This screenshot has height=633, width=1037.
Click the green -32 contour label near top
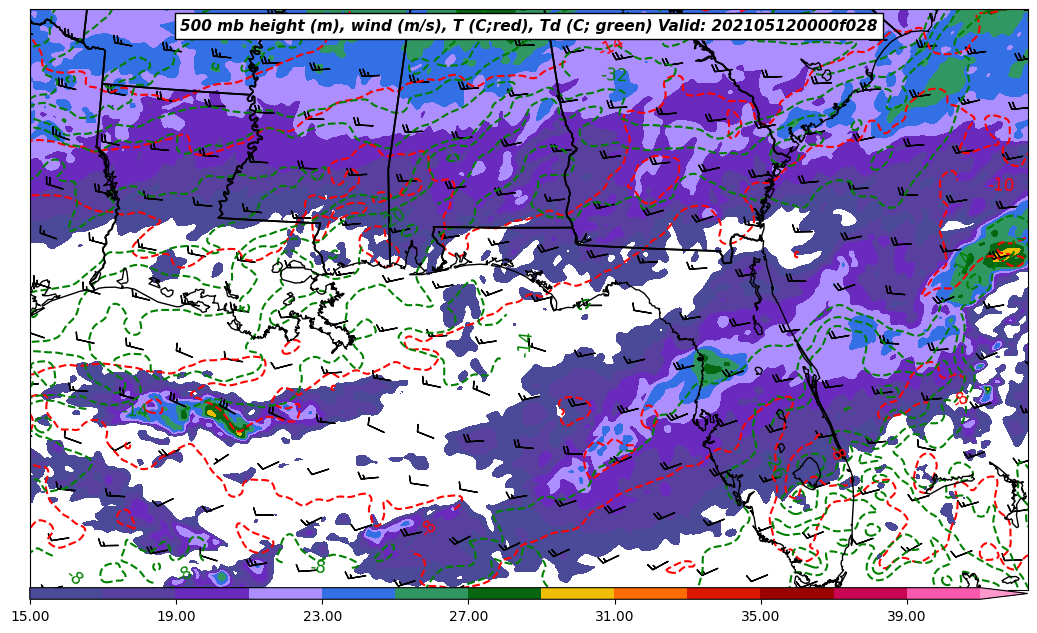point(615,76)
